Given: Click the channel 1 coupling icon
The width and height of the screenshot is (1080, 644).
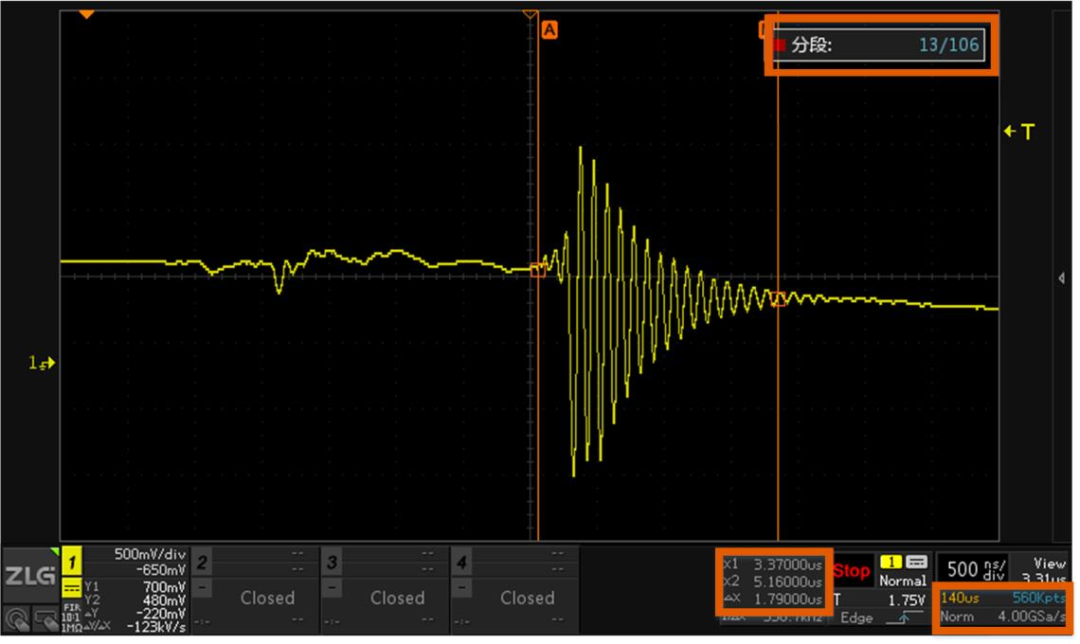Looking at the screenshot, I should tap(72, 589).
